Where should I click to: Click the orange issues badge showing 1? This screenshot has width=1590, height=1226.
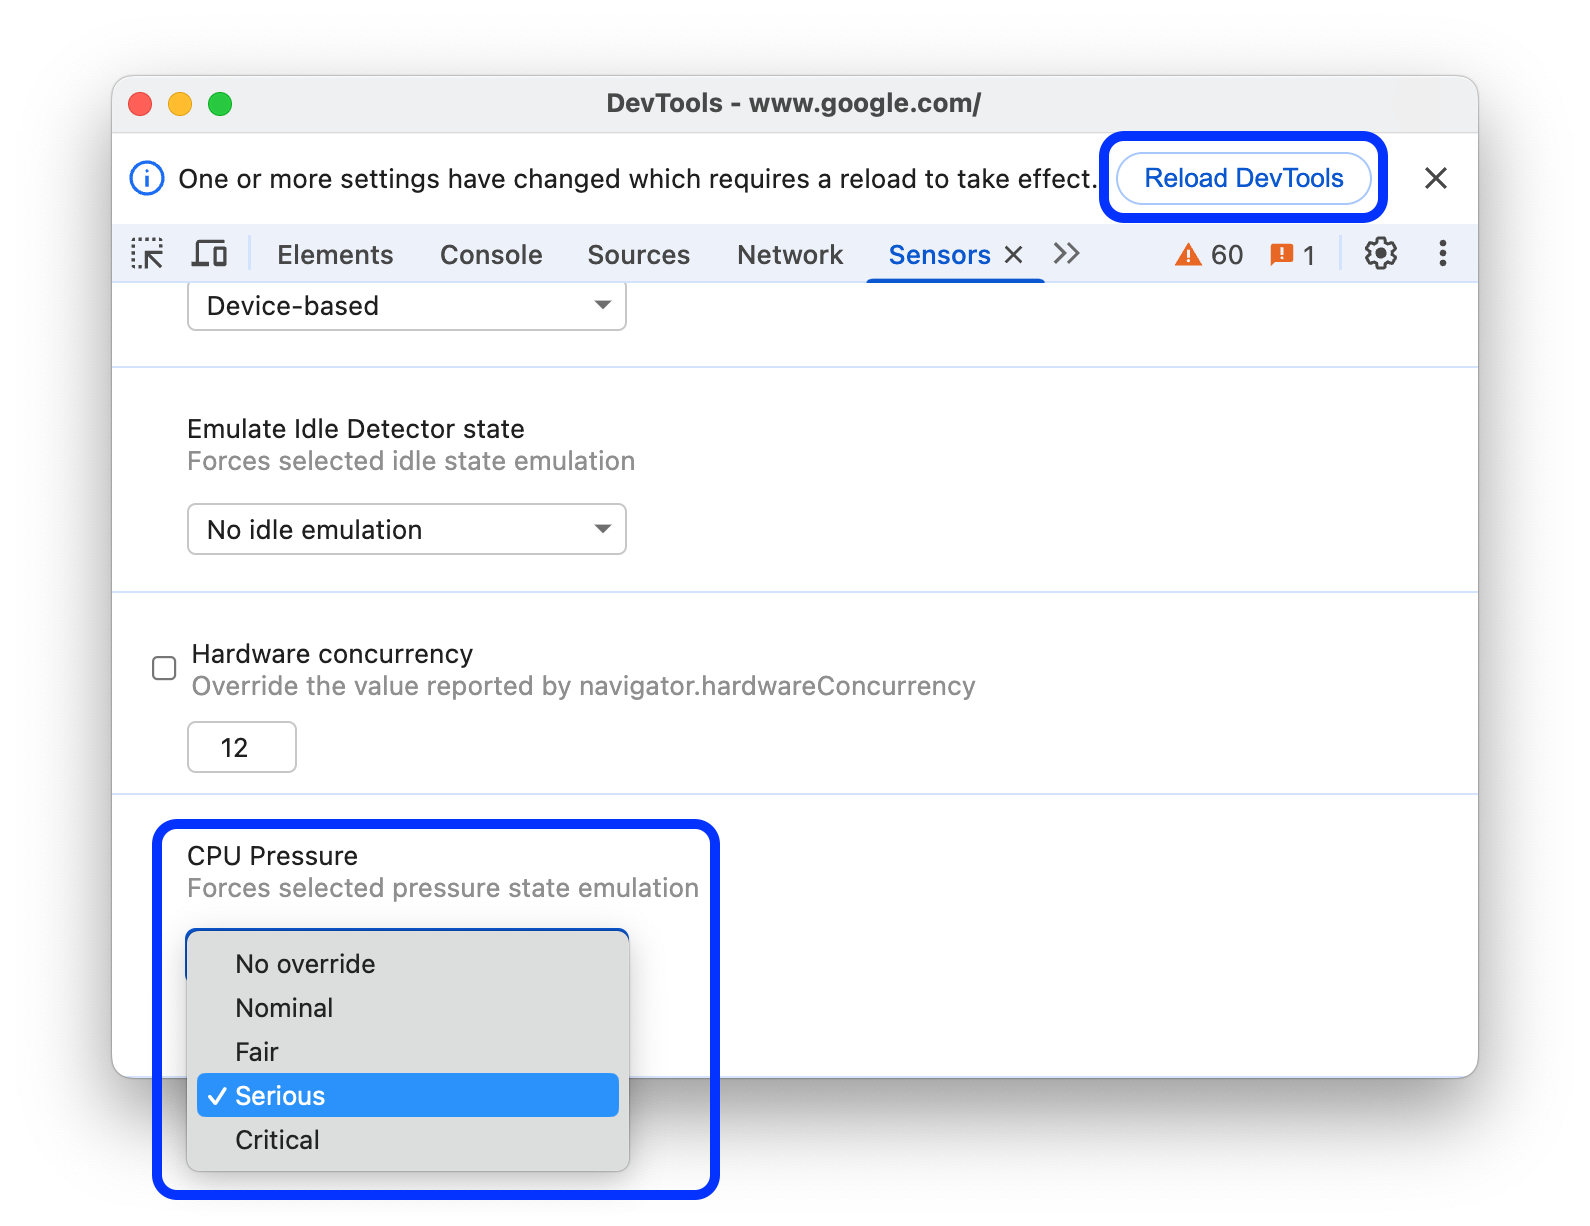1292,255
